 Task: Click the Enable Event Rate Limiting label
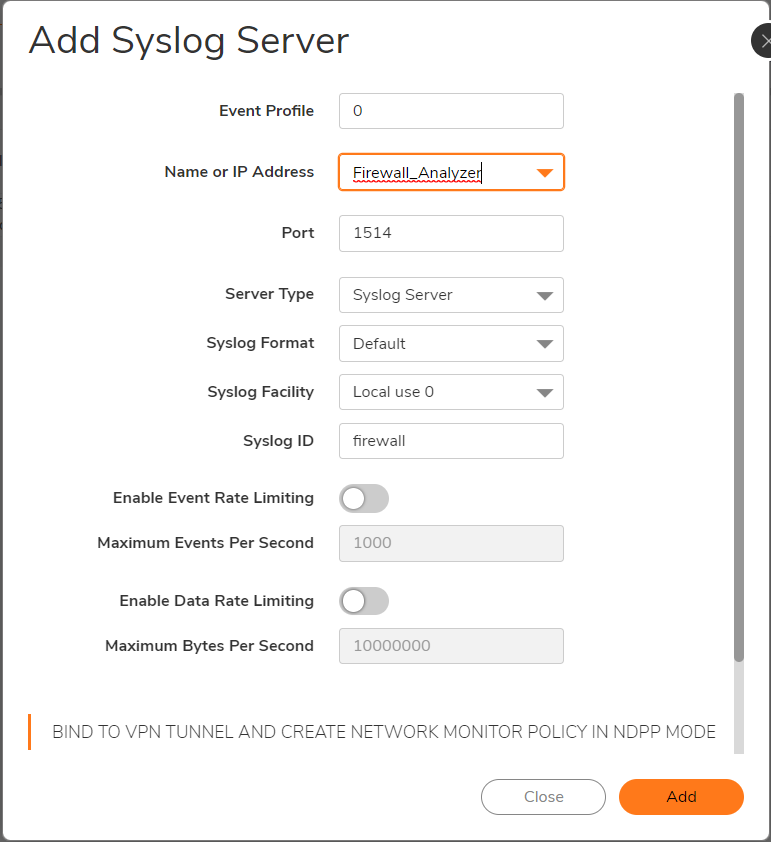click(213, 498)
